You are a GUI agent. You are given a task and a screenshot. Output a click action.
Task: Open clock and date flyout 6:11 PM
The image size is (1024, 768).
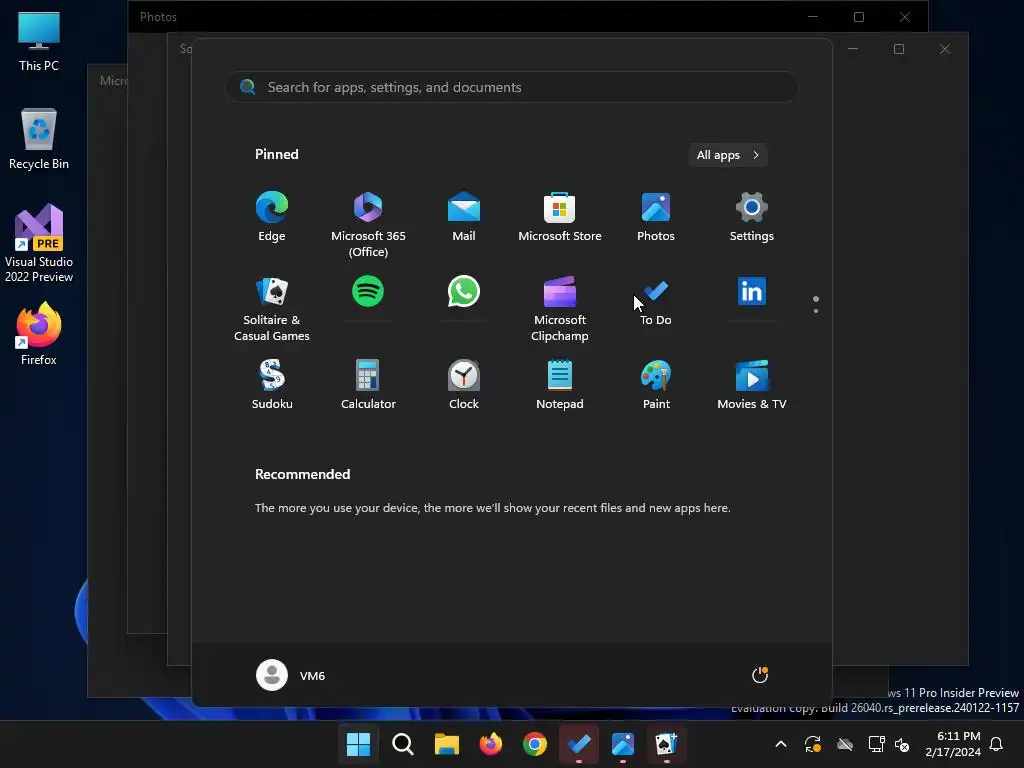pos(953,744)
